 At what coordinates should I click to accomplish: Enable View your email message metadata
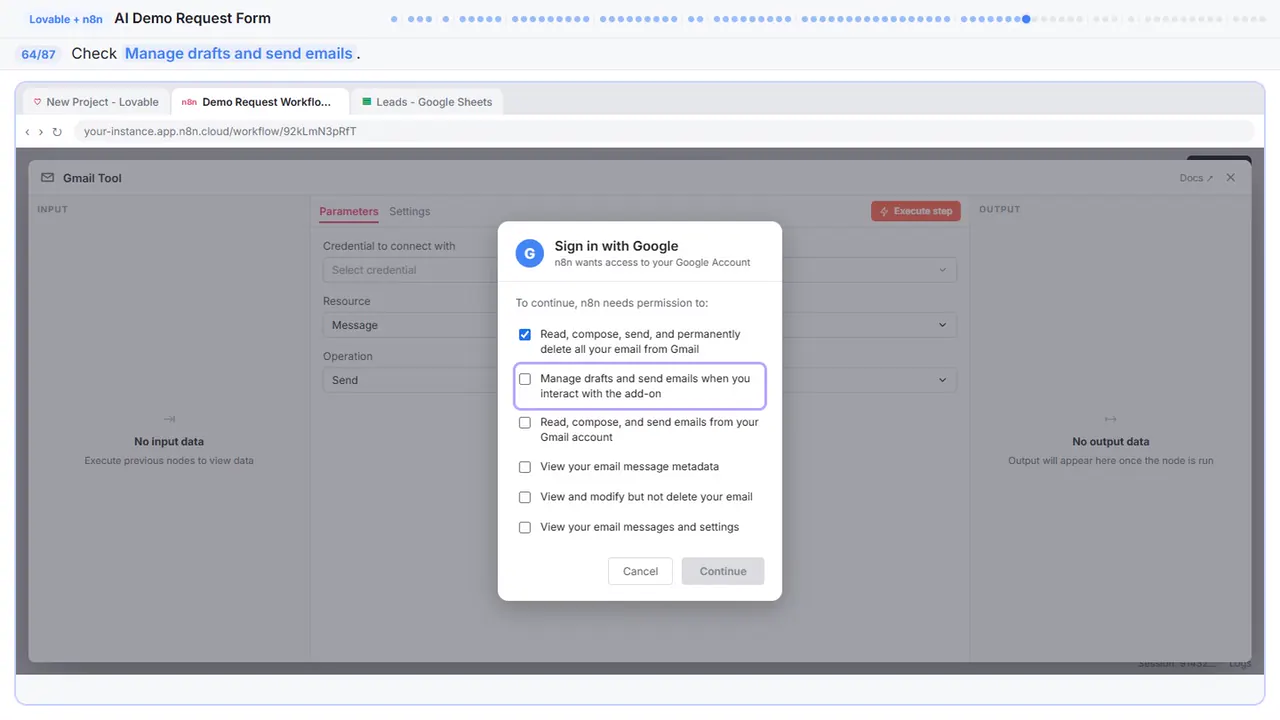click(x=525, y=467)
